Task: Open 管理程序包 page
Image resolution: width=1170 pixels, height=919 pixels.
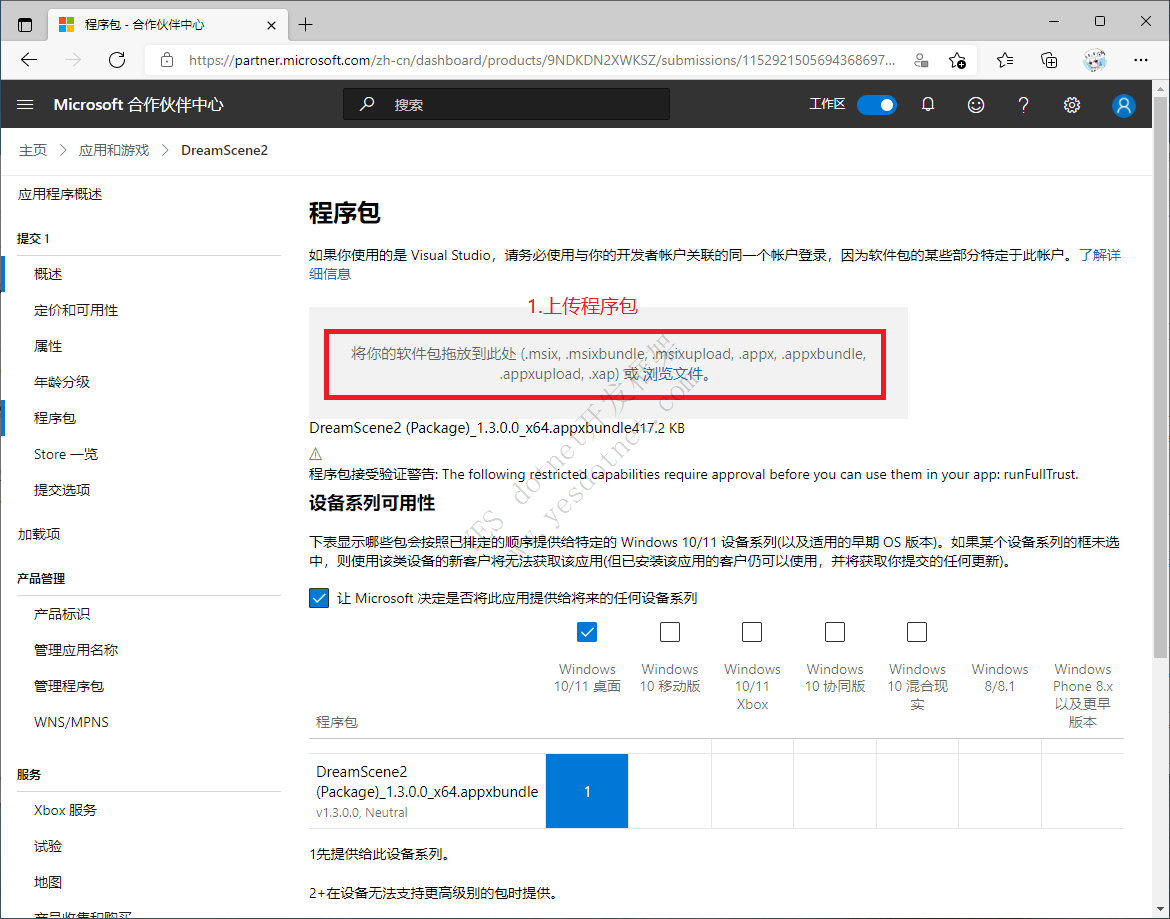Action: point(69,686)
